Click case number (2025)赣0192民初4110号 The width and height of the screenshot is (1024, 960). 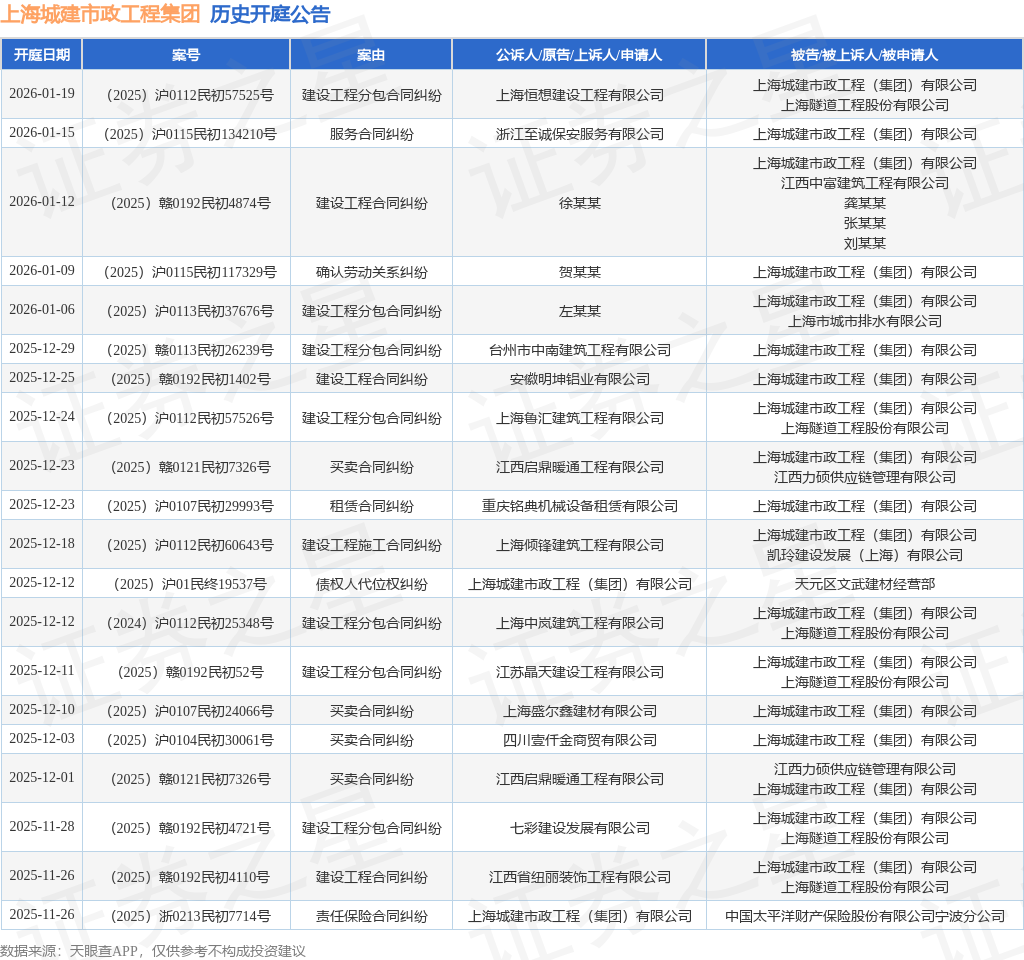(186, 878)
